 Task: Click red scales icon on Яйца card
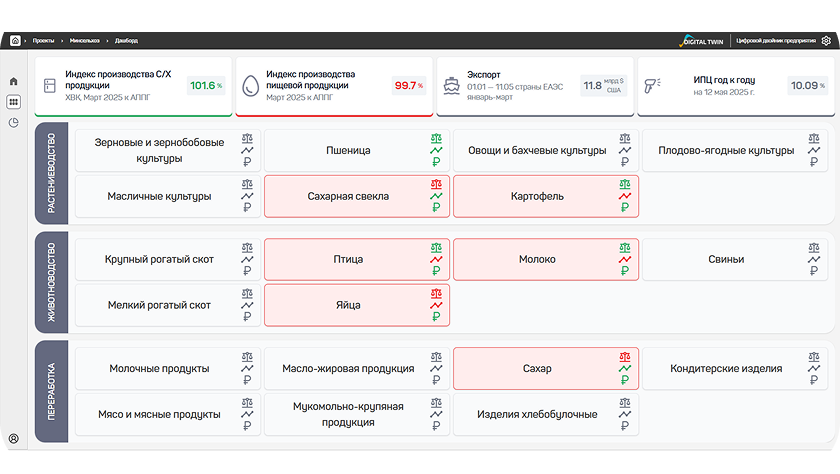click(x=436, y=294)
